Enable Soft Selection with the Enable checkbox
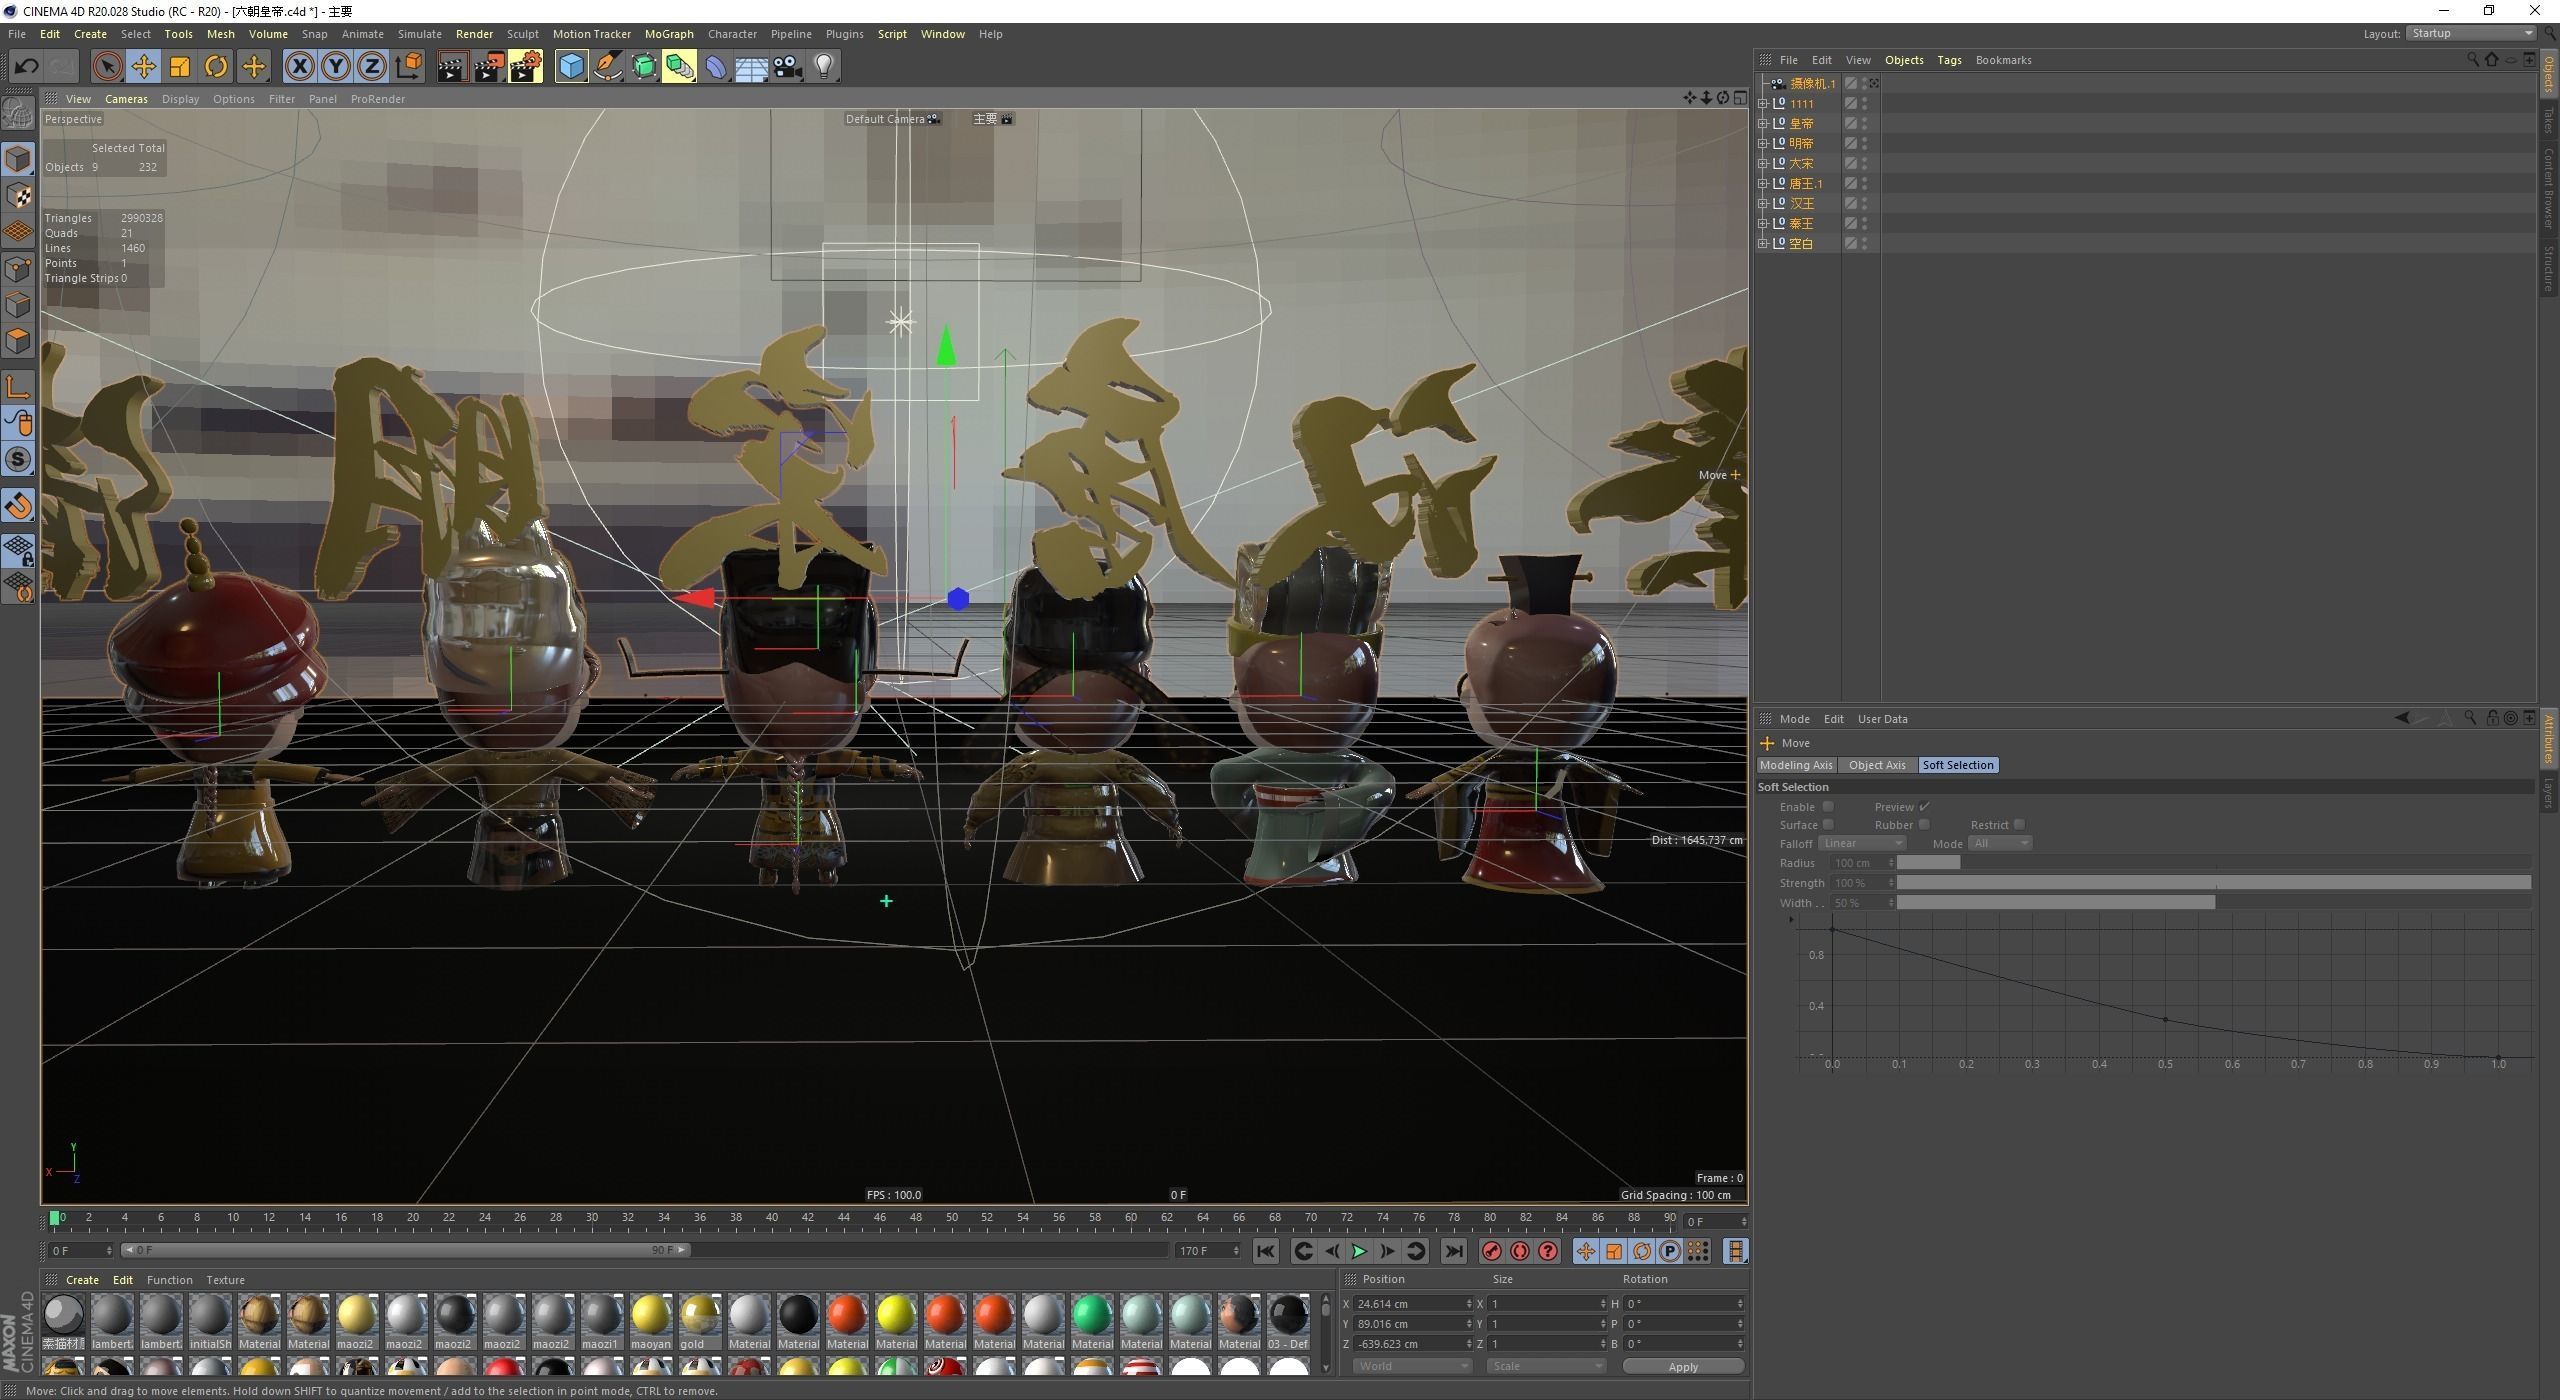2560x1400 pixels. (1829, 806)
